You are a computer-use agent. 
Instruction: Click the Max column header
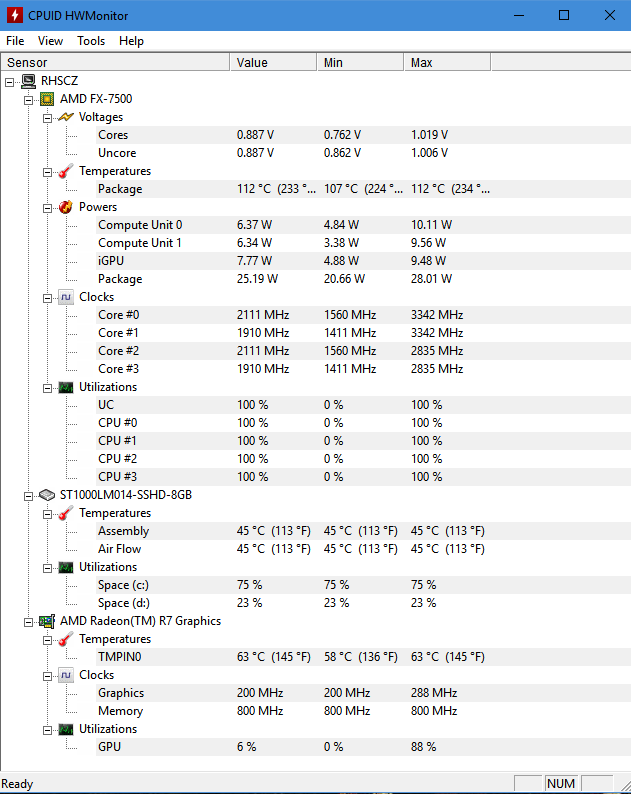coord(447,63)
